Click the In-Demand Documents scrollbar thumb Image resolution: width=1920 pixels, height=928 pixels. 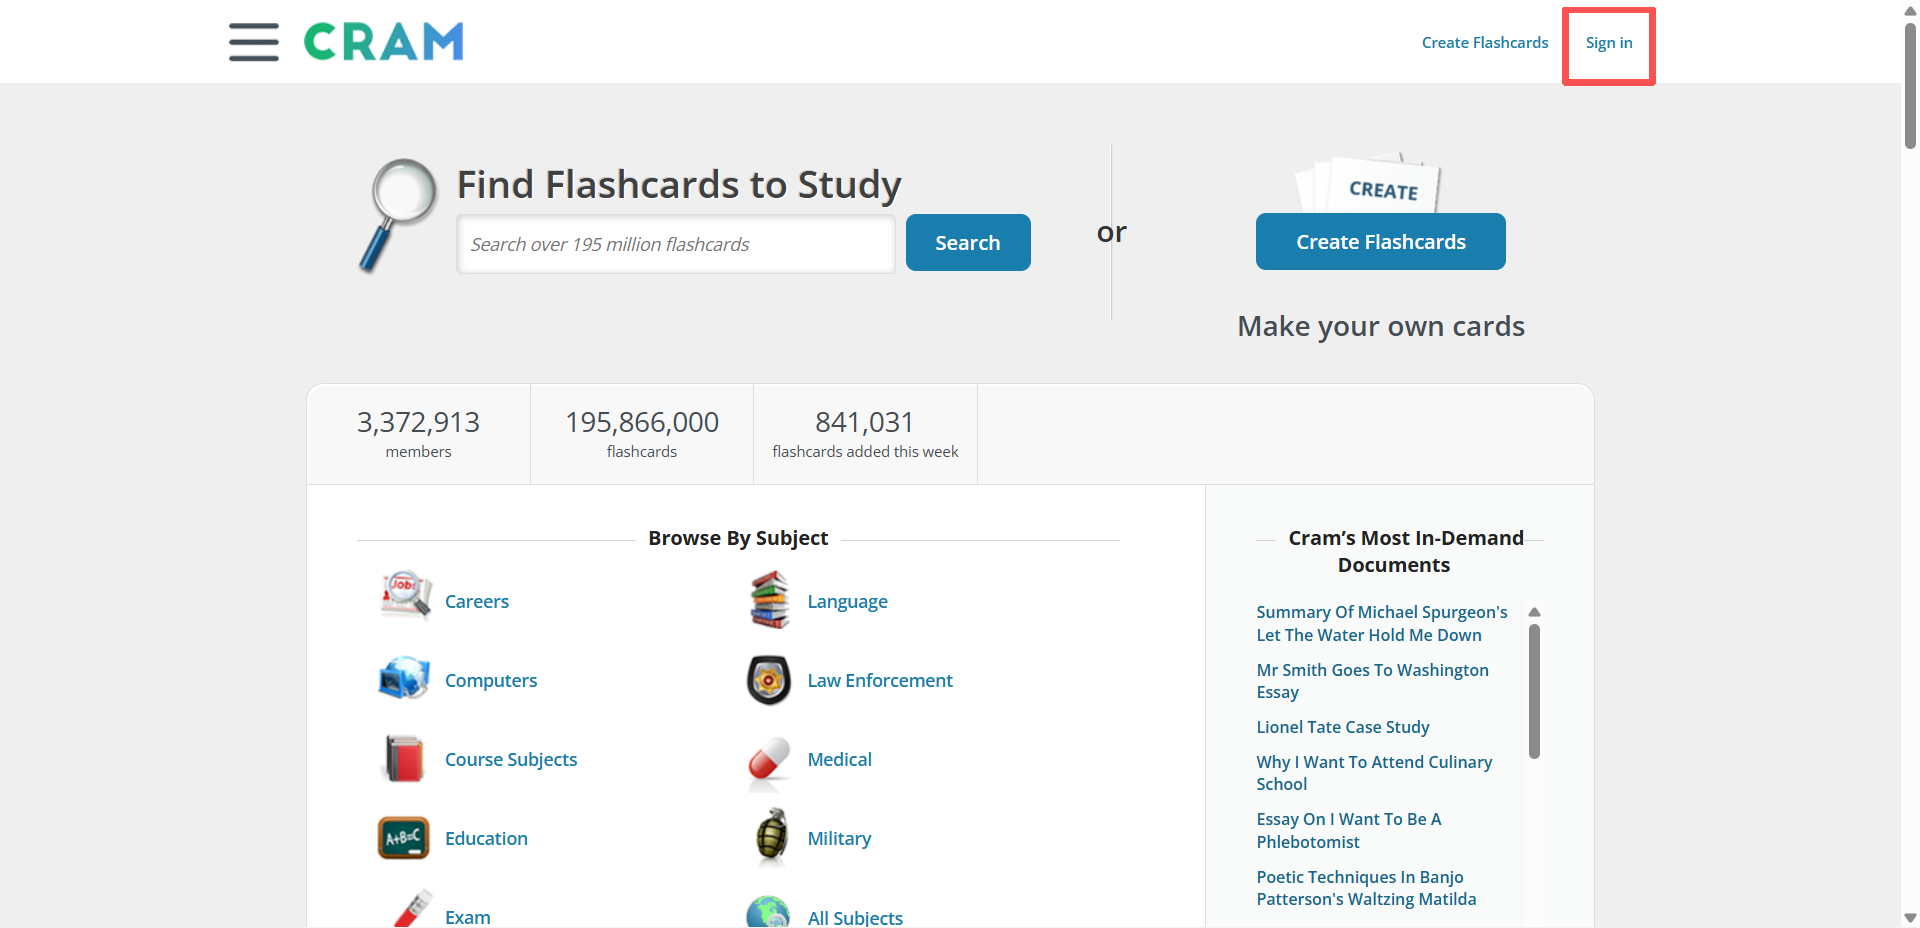coord(1534,691)
